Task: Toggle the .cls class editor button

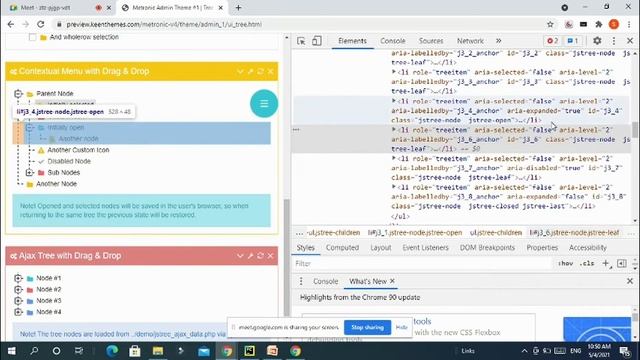Action: tap(587, 264)
